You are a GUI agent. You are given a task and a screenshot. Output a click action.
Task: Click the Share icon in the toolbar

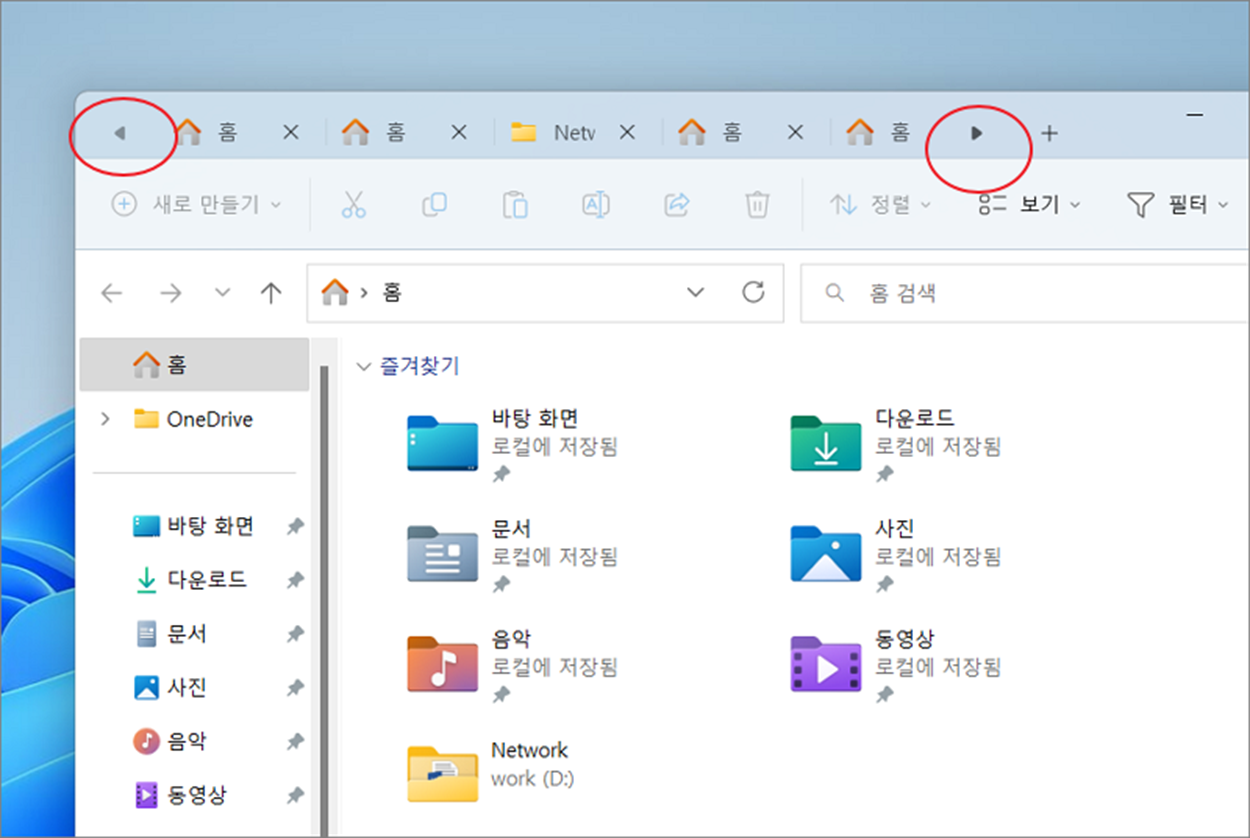pyautogui.click(x=677, y=205)
